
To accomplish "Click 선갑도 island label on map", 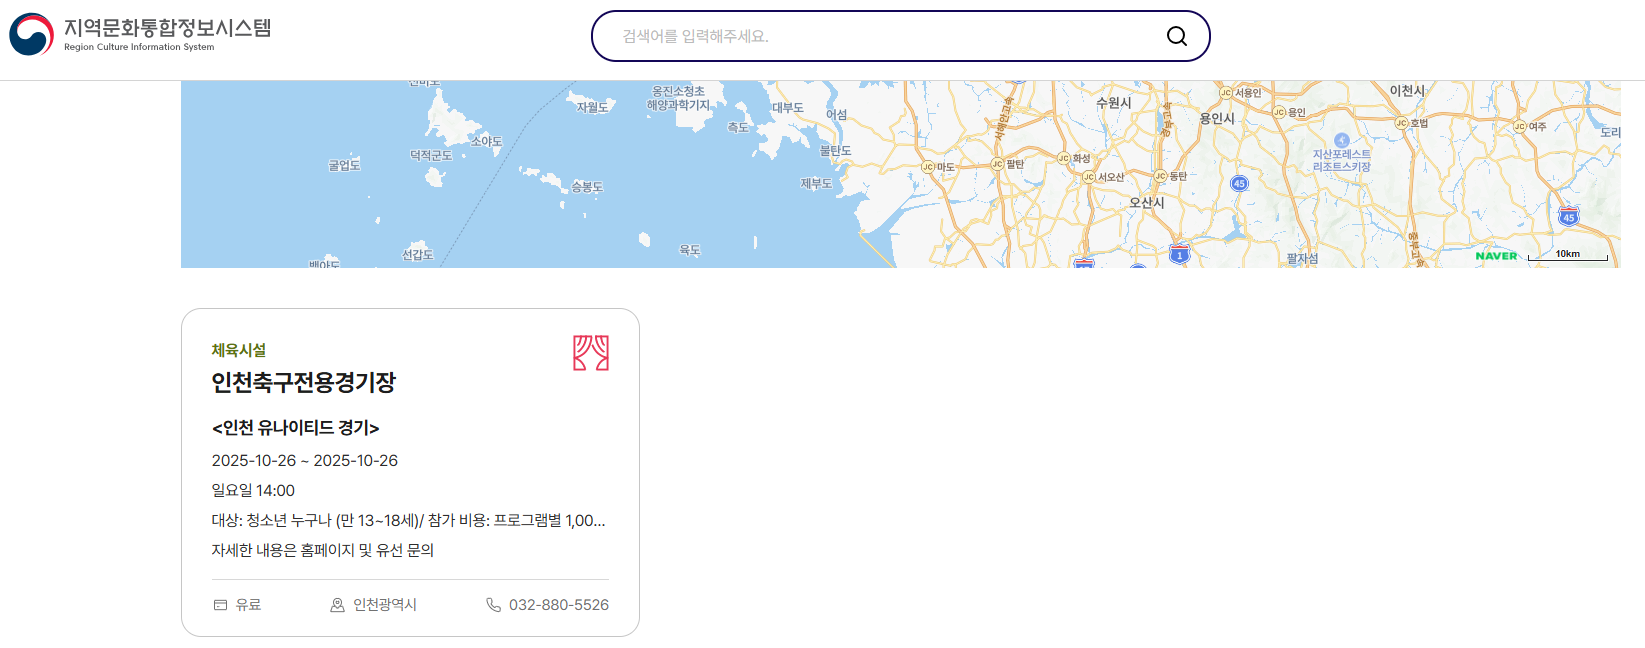I will [418, 255].
